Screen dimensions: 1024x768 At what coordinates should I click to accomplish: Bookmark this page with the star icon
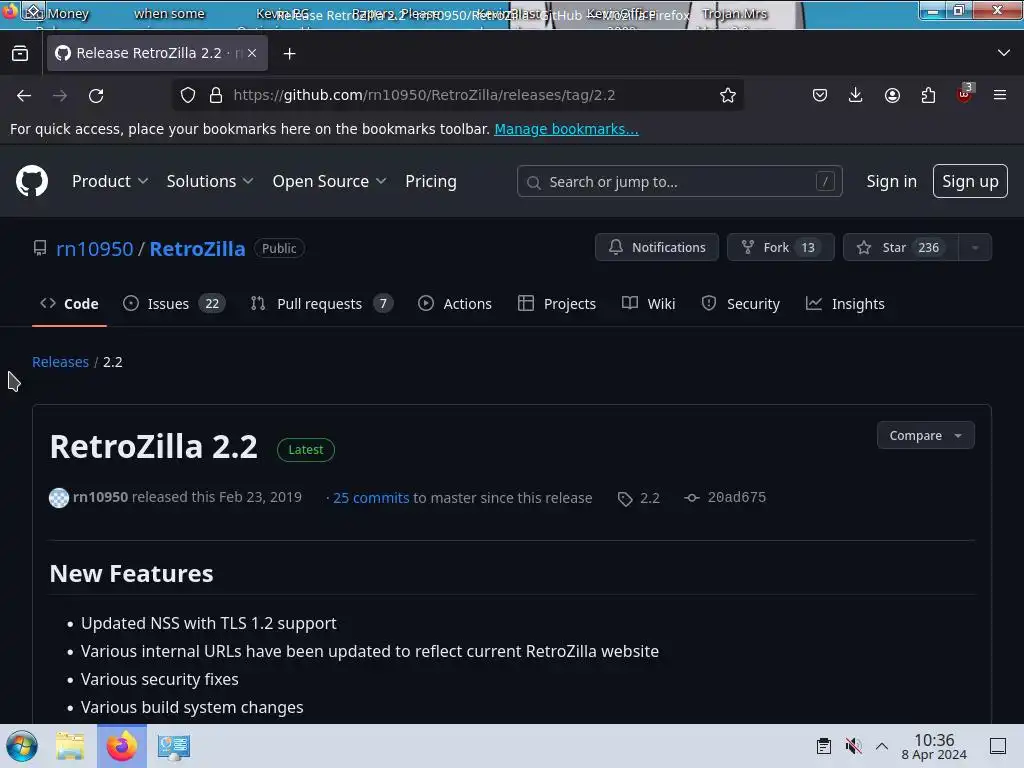(728, 95)
